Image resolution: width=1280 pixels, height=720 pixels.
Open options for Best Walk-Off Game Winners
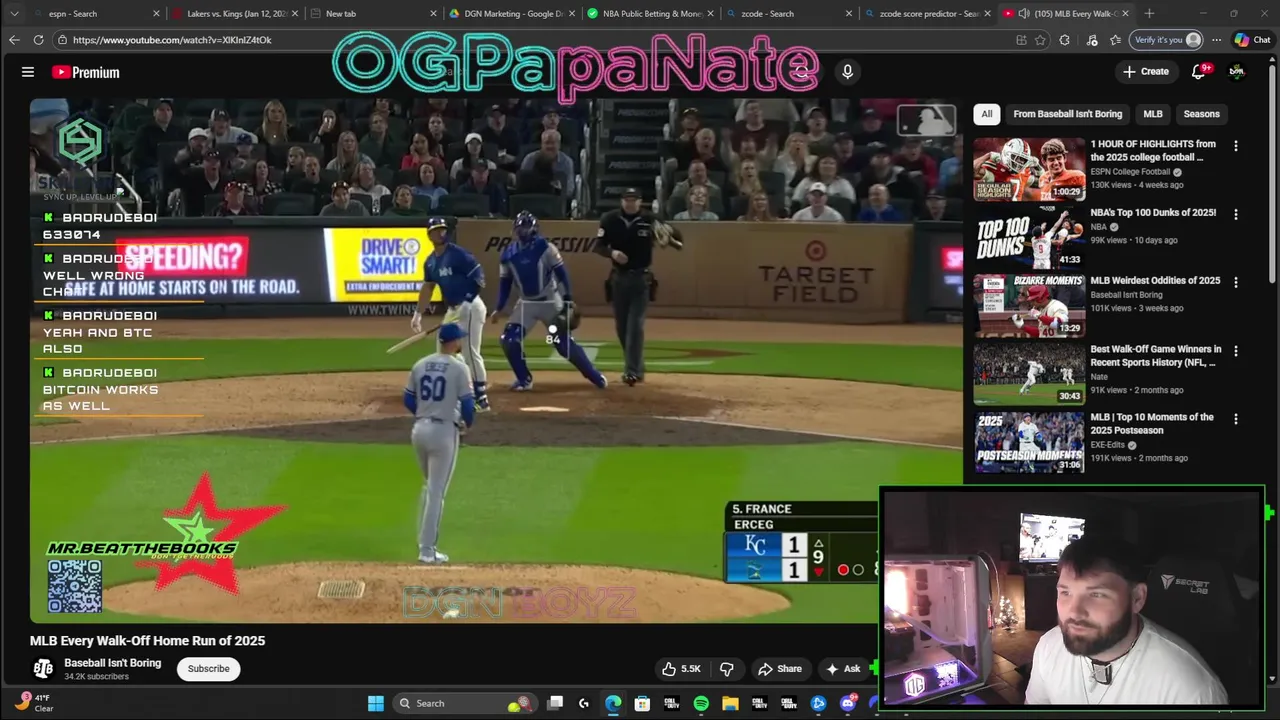[1236, 351]
